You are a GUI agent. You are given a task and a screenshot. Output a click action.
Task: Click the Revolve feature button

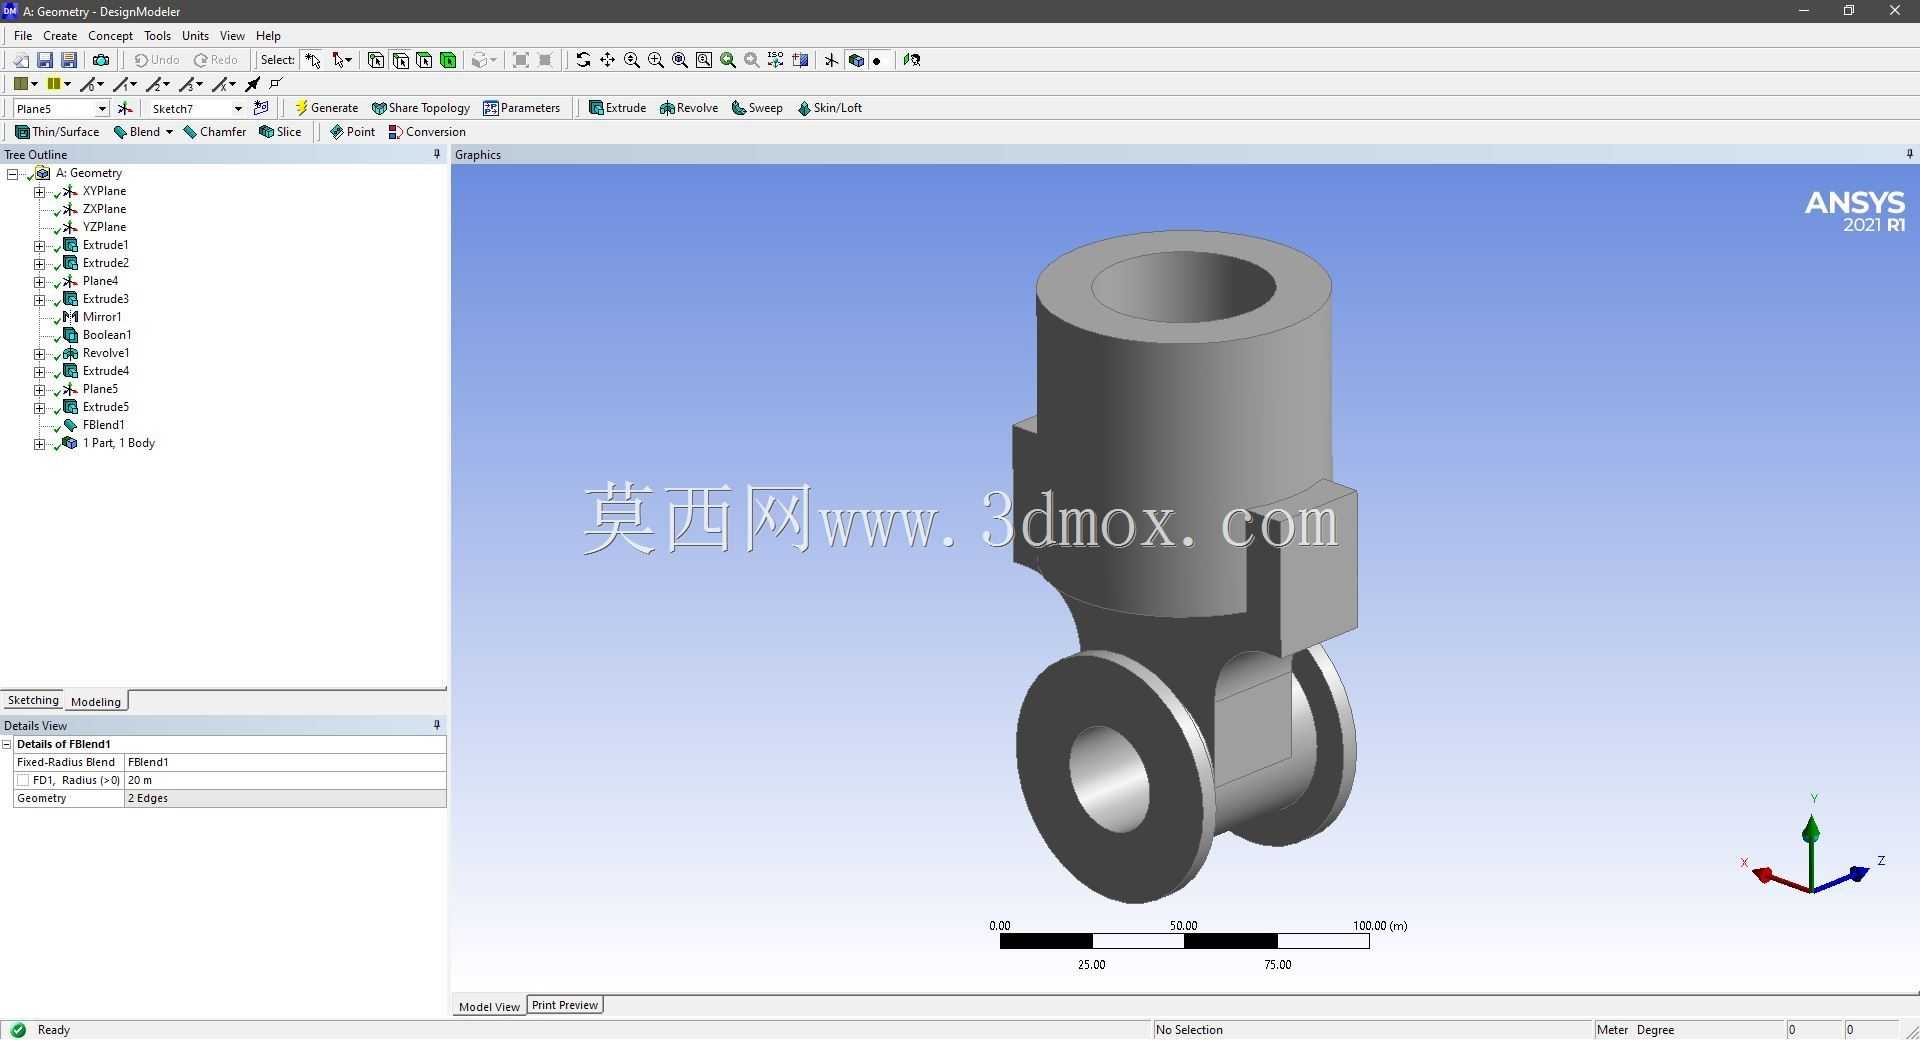click(689, 108)
